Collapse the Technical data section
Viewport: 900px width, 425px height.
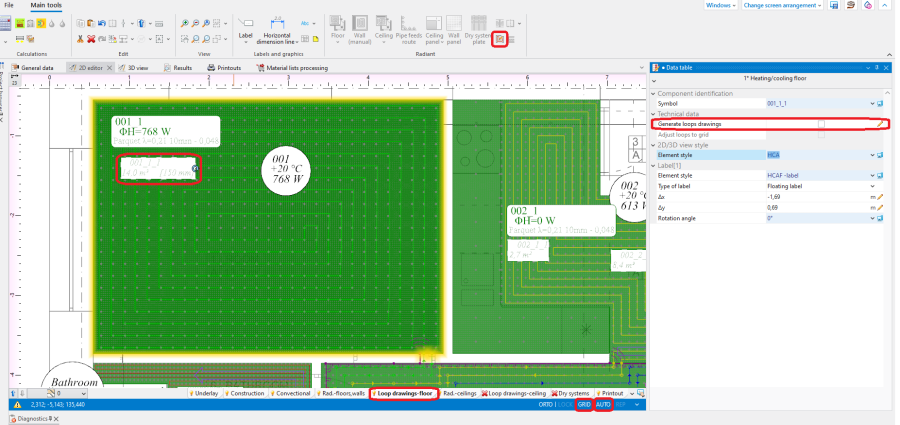click(x=653, y=114)
